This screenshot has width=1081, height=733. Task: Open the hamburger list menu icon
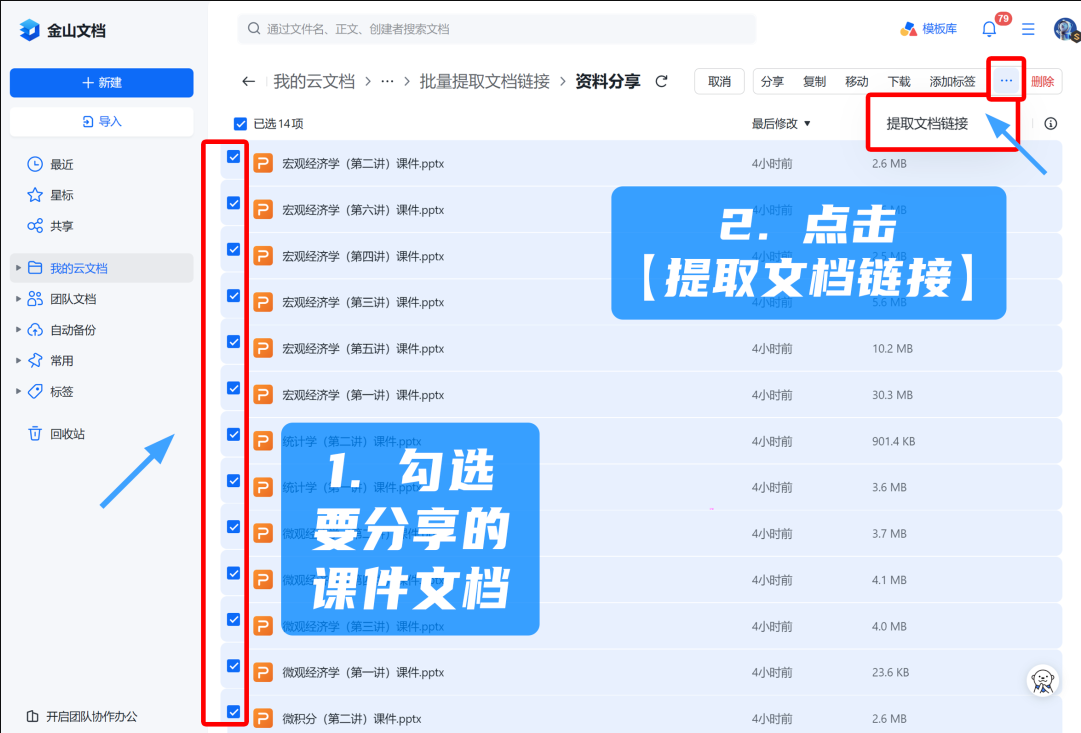pos(1028,29)
